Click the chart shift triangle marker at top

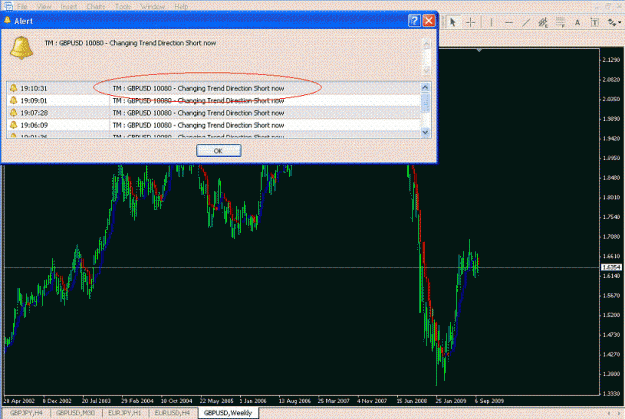pyautogui.click(x=479, y=50)
